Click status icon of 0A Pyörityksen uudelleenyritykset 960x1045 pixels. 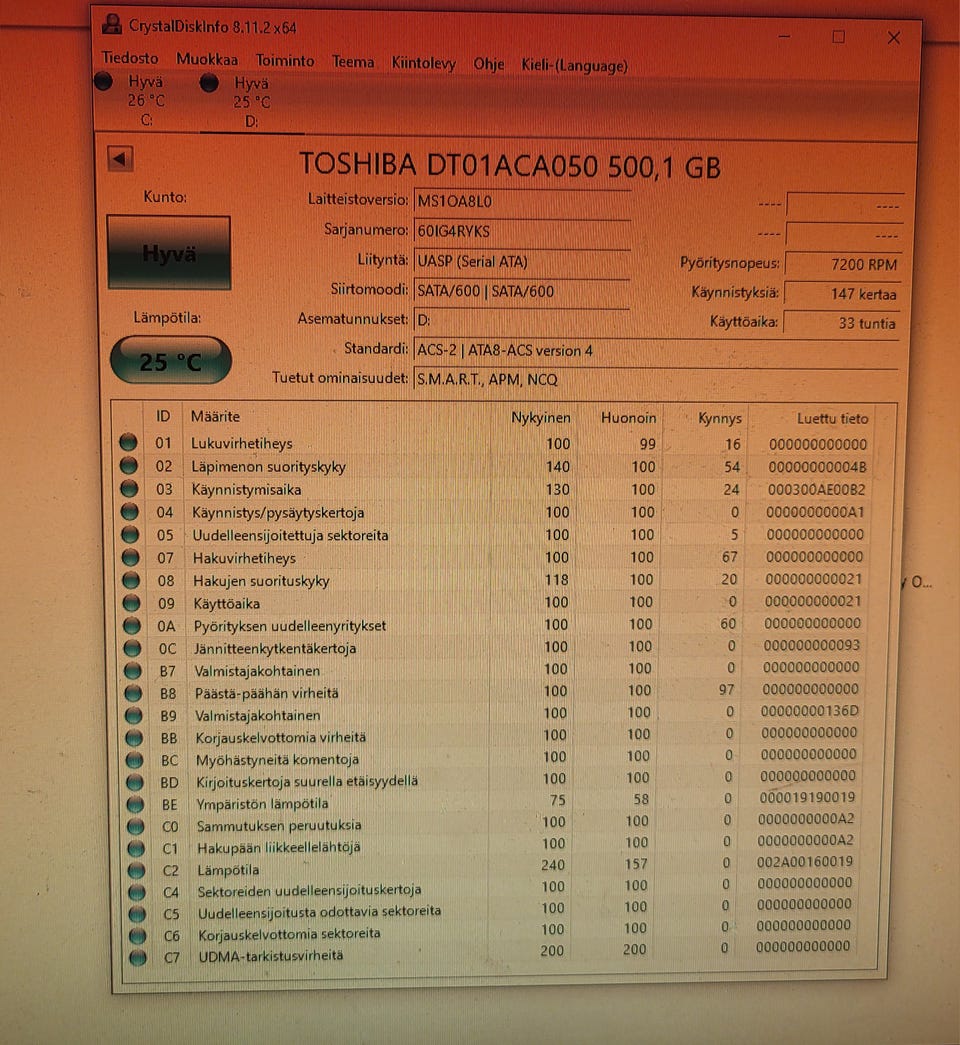pyautogui.click(x=132, y=625)
